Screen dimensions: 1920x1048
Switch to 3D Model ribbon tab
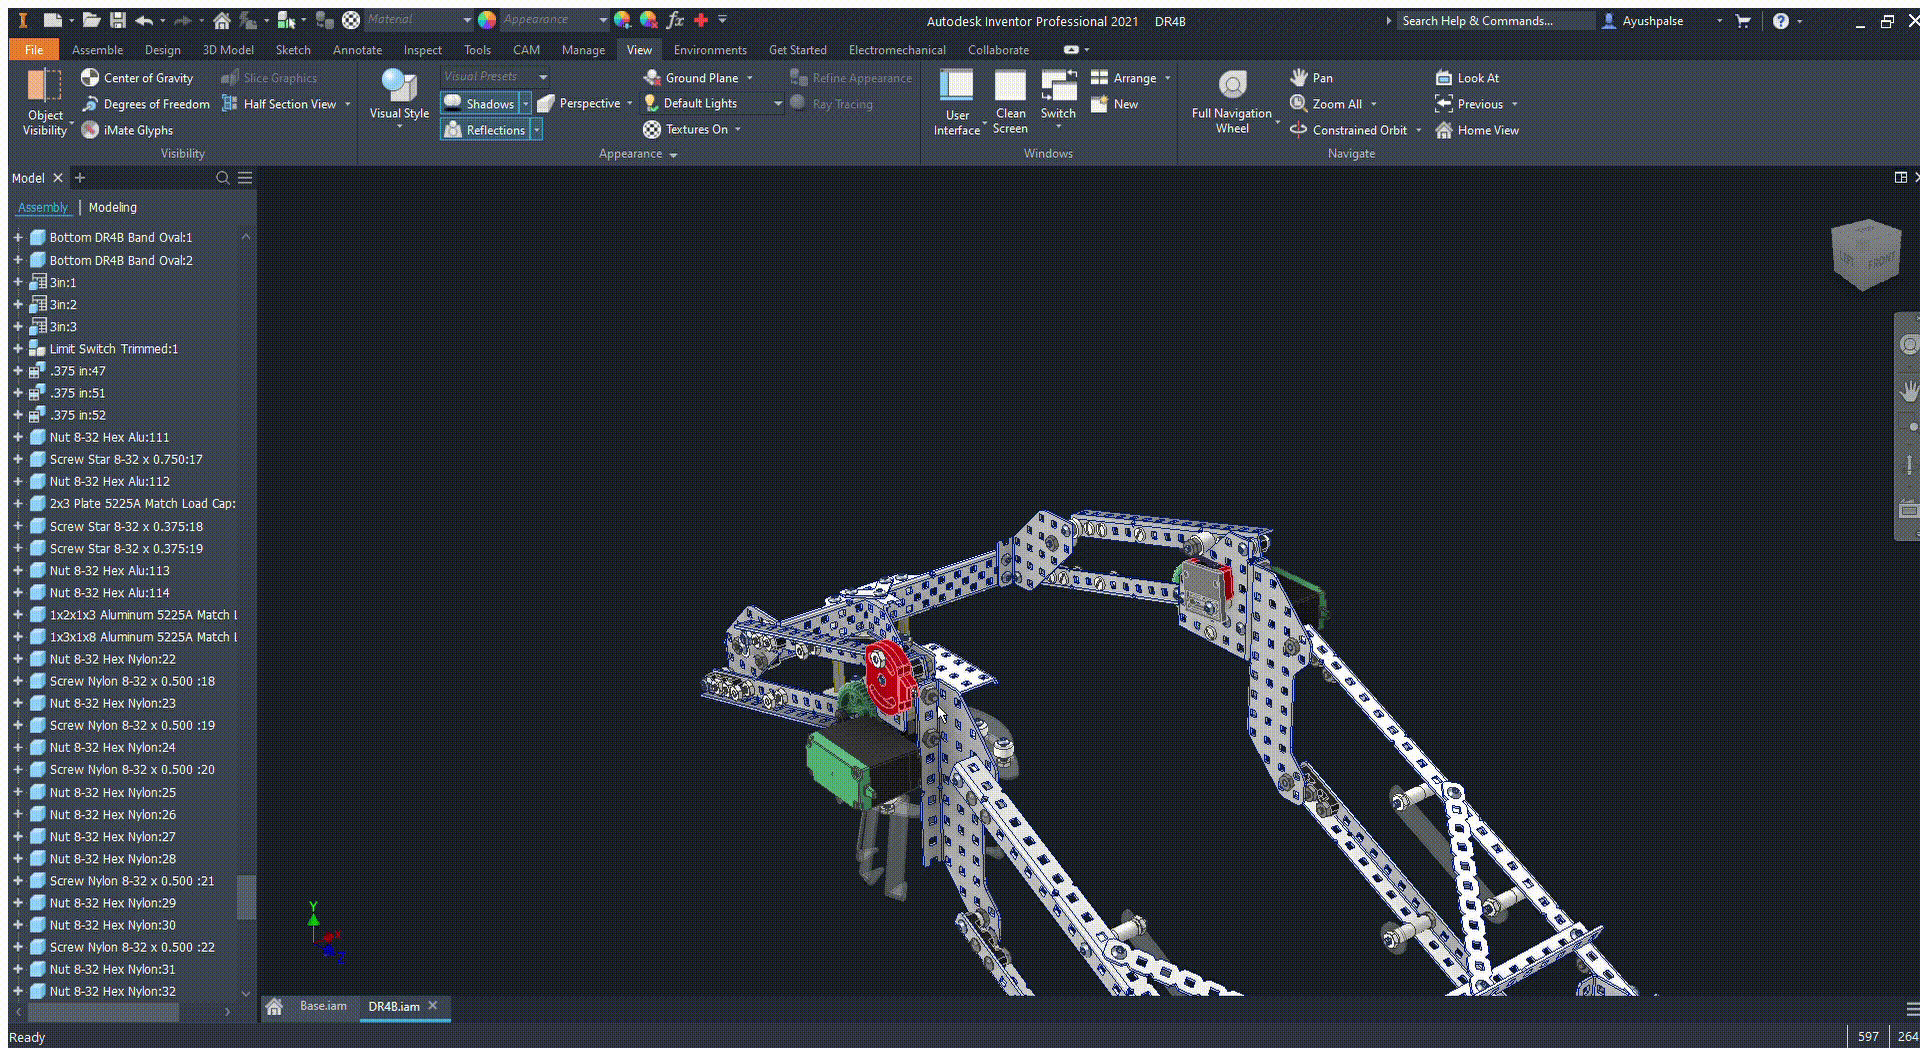point(228,50)
